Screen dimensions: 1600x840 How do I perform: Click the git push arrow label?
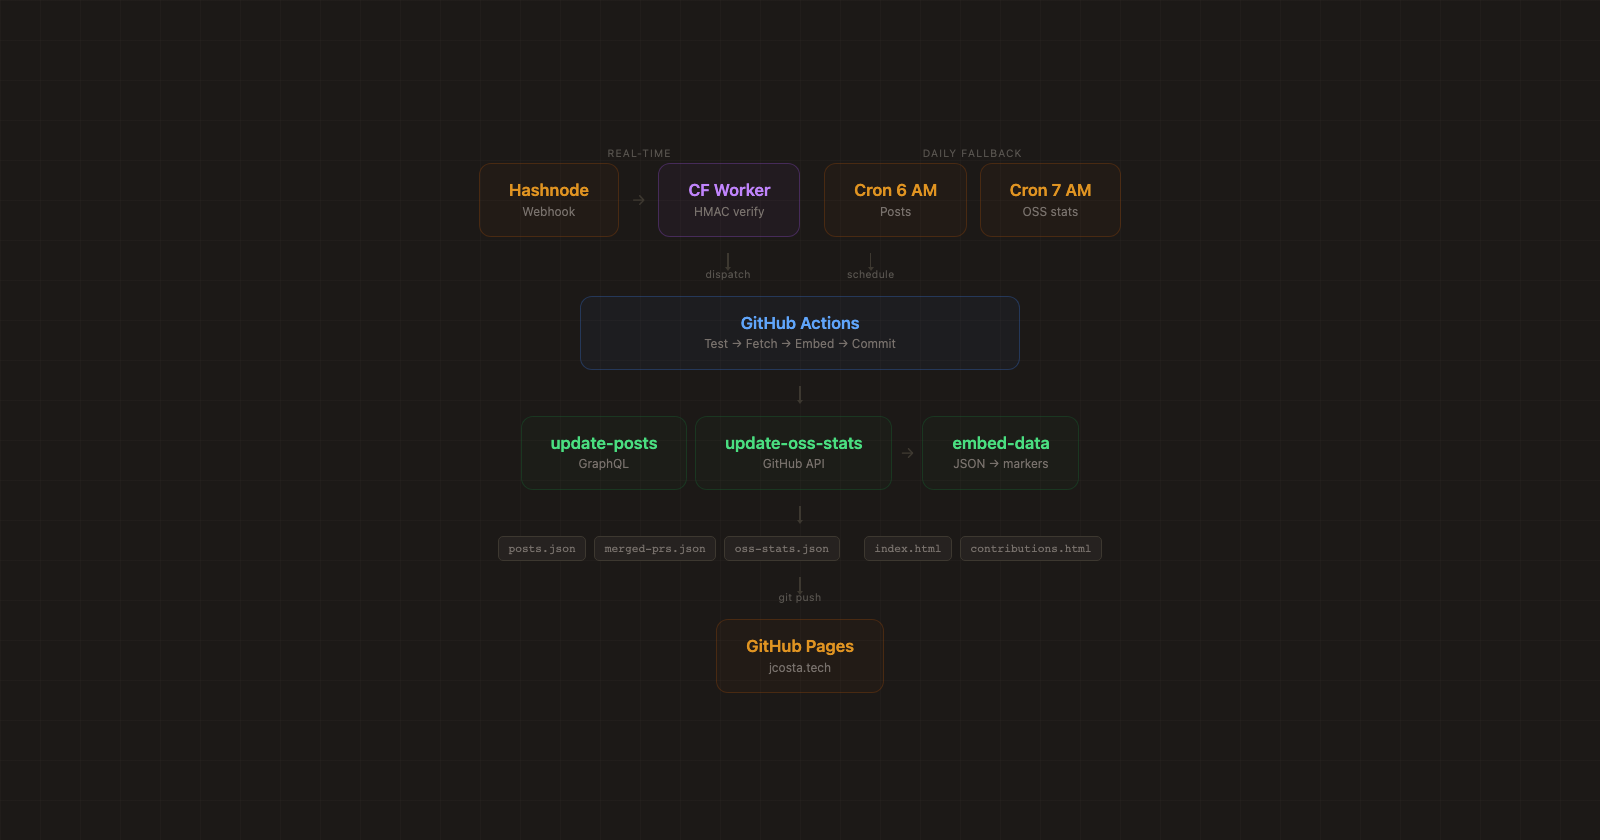coord(799,597)
